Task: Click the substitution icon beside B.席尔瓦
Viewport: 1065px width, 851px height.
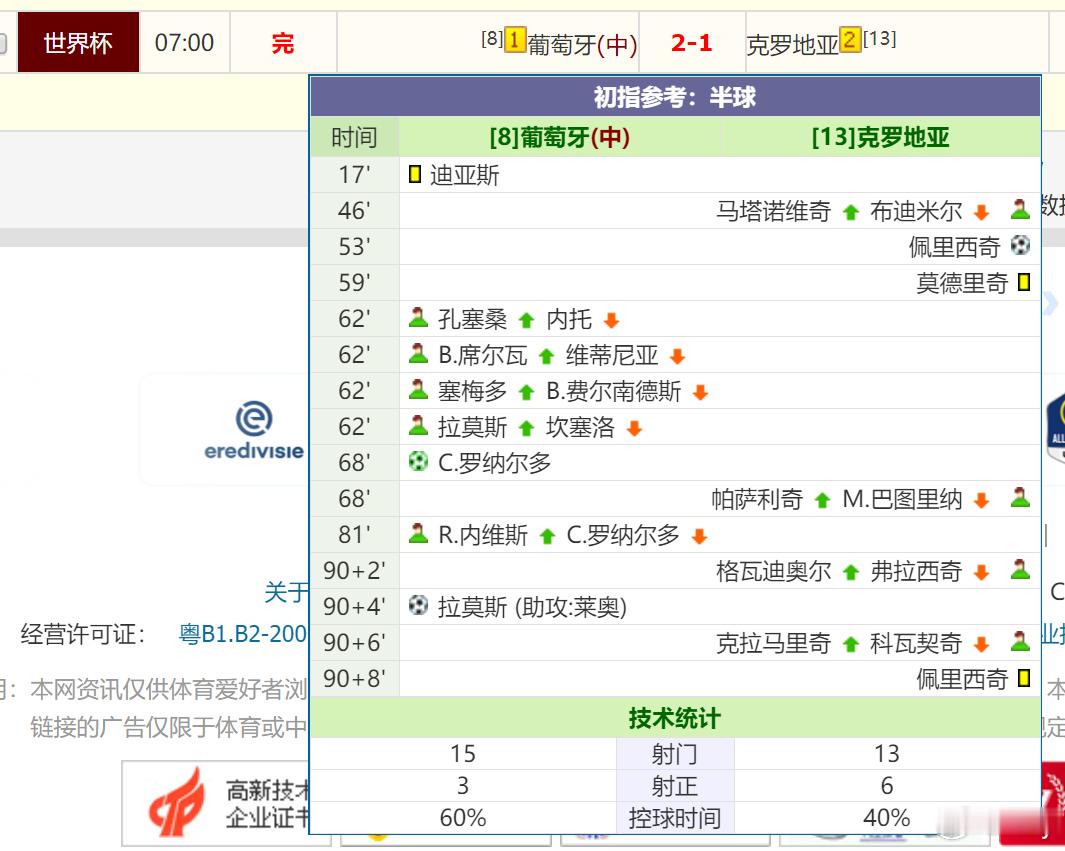Action: pyautogui.click(x=418, y=353)
